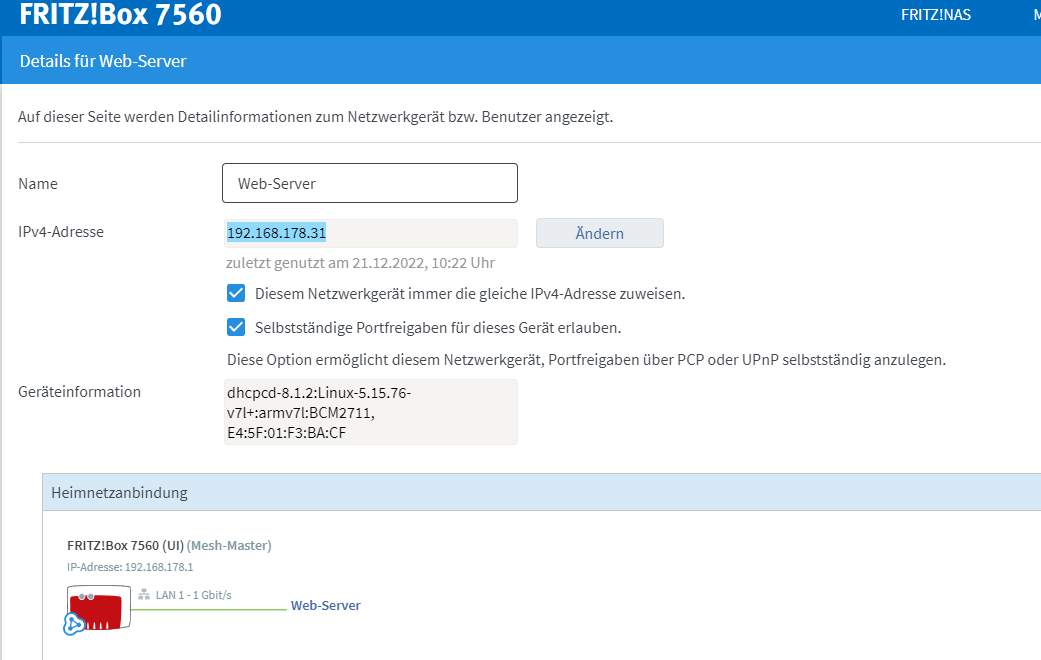The height and width of the screenshot is (660, 1041).
Task: Click the FRITZ!Box 7560 (UI) device name
Action: [x=125, y=545]
